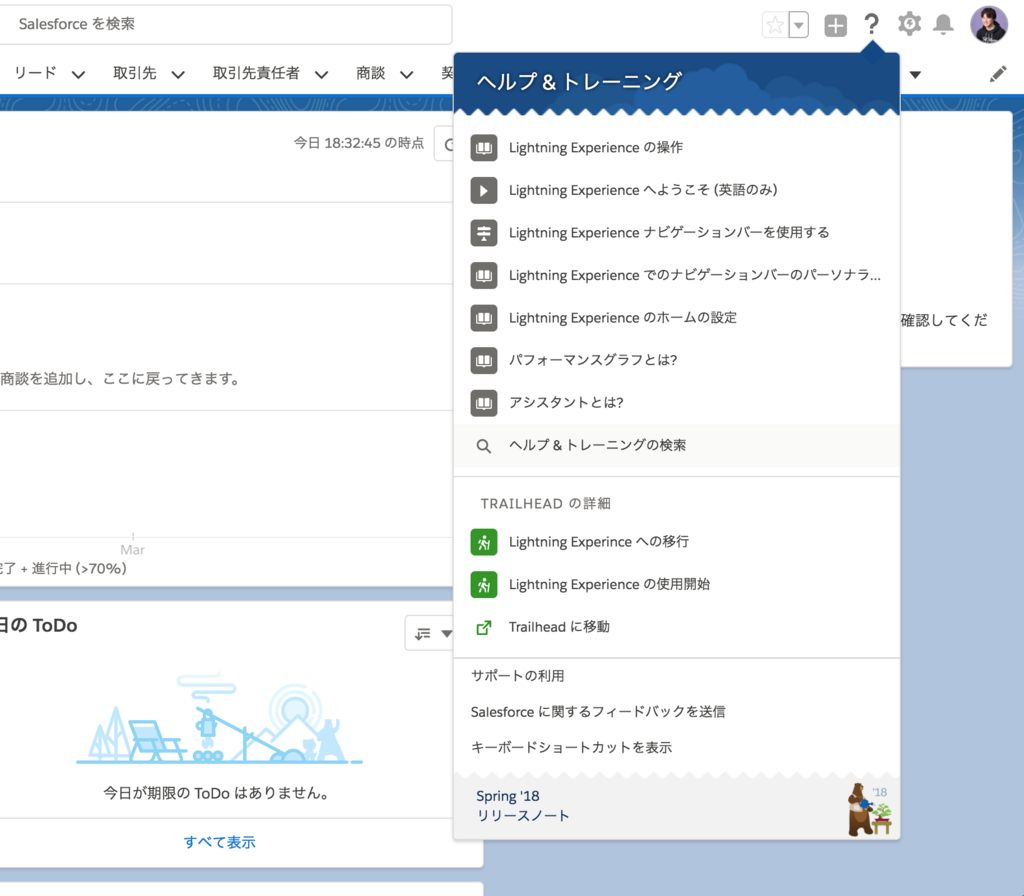Open the 取引先 tab
The width and height of the screenshot is (1024, 896).
pos(135,73)
